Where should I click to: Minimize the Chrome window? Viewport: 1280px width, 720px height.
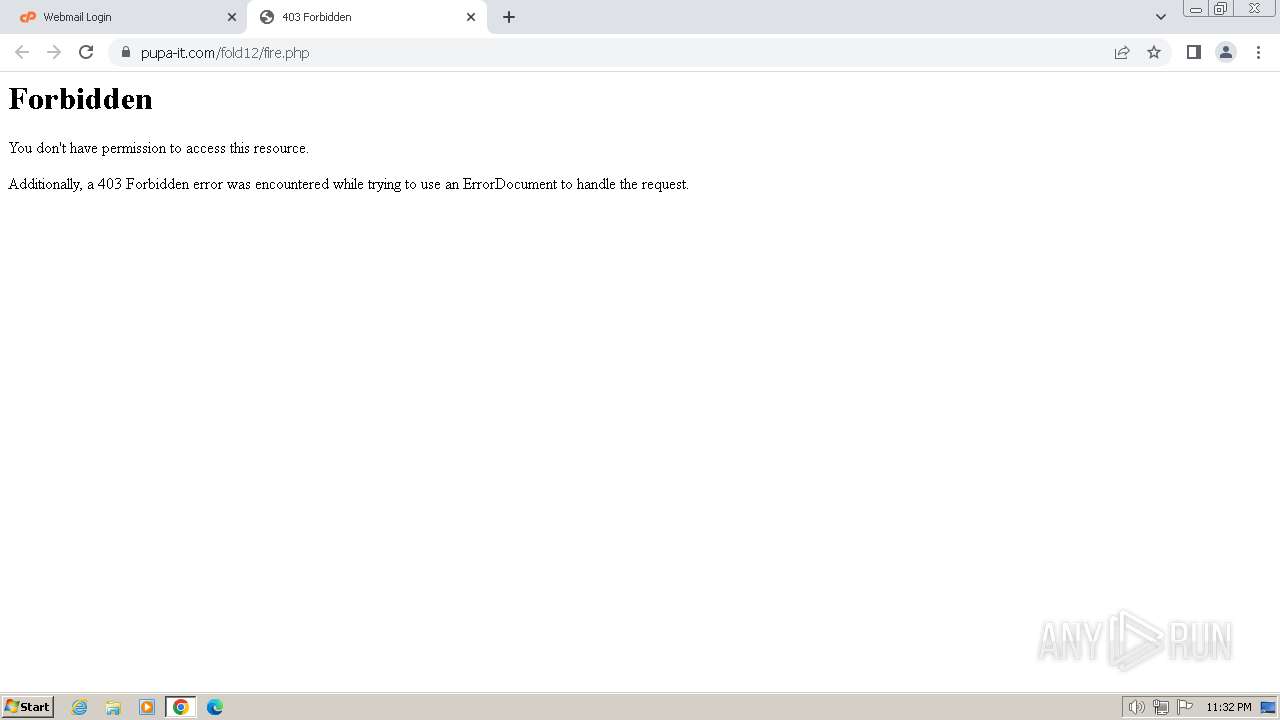pyautogui.click(x=1196, y=9)
